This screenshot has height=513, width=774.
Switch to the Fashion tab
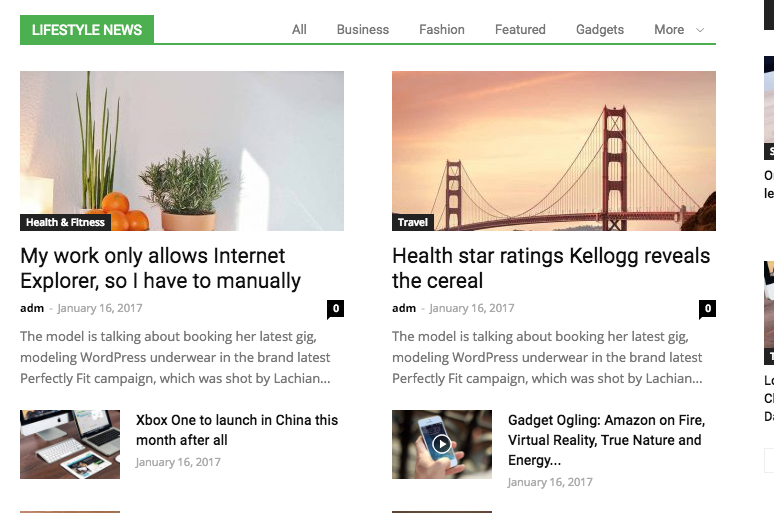(x=442, y=30)
